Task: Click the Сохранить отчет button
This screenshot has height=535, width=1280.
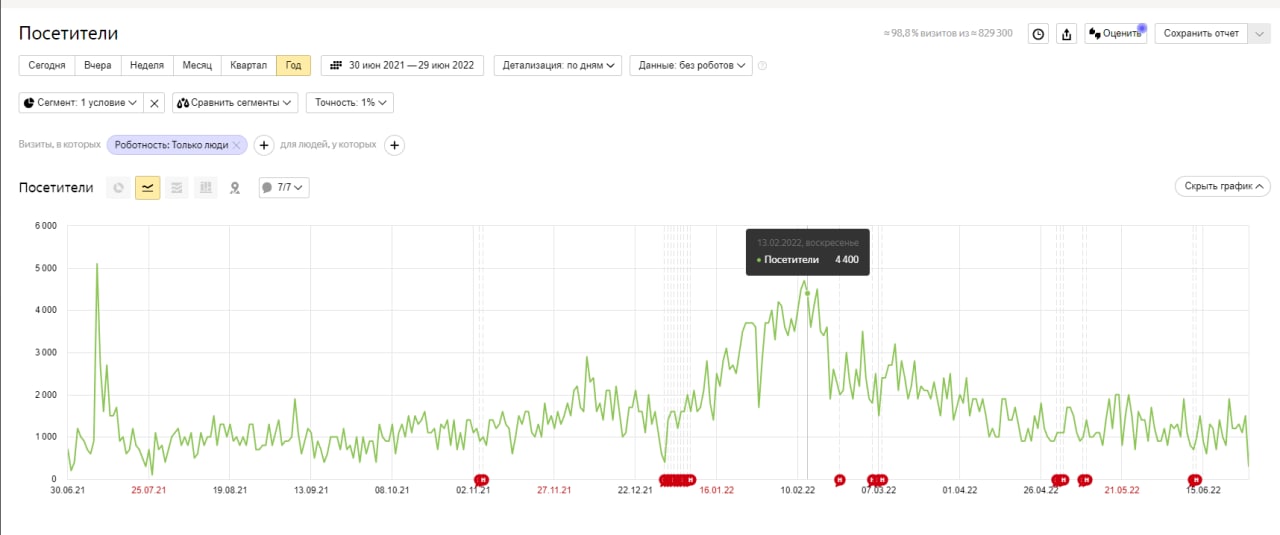Action: coord(1201,33)
